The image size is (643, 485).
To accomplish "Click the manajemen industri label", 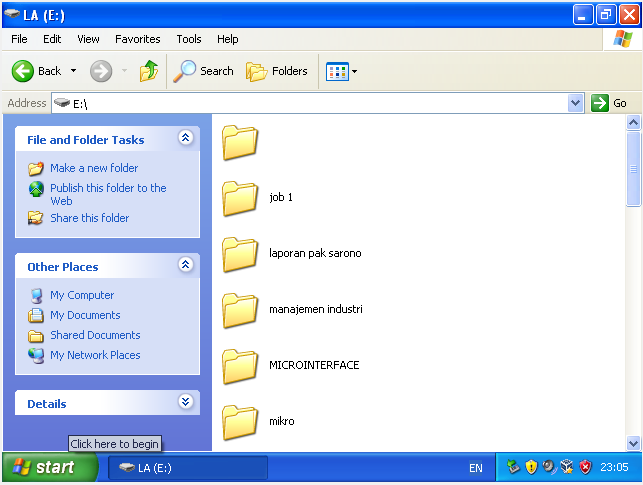I will pyautogui.click(x=316, y=309).
